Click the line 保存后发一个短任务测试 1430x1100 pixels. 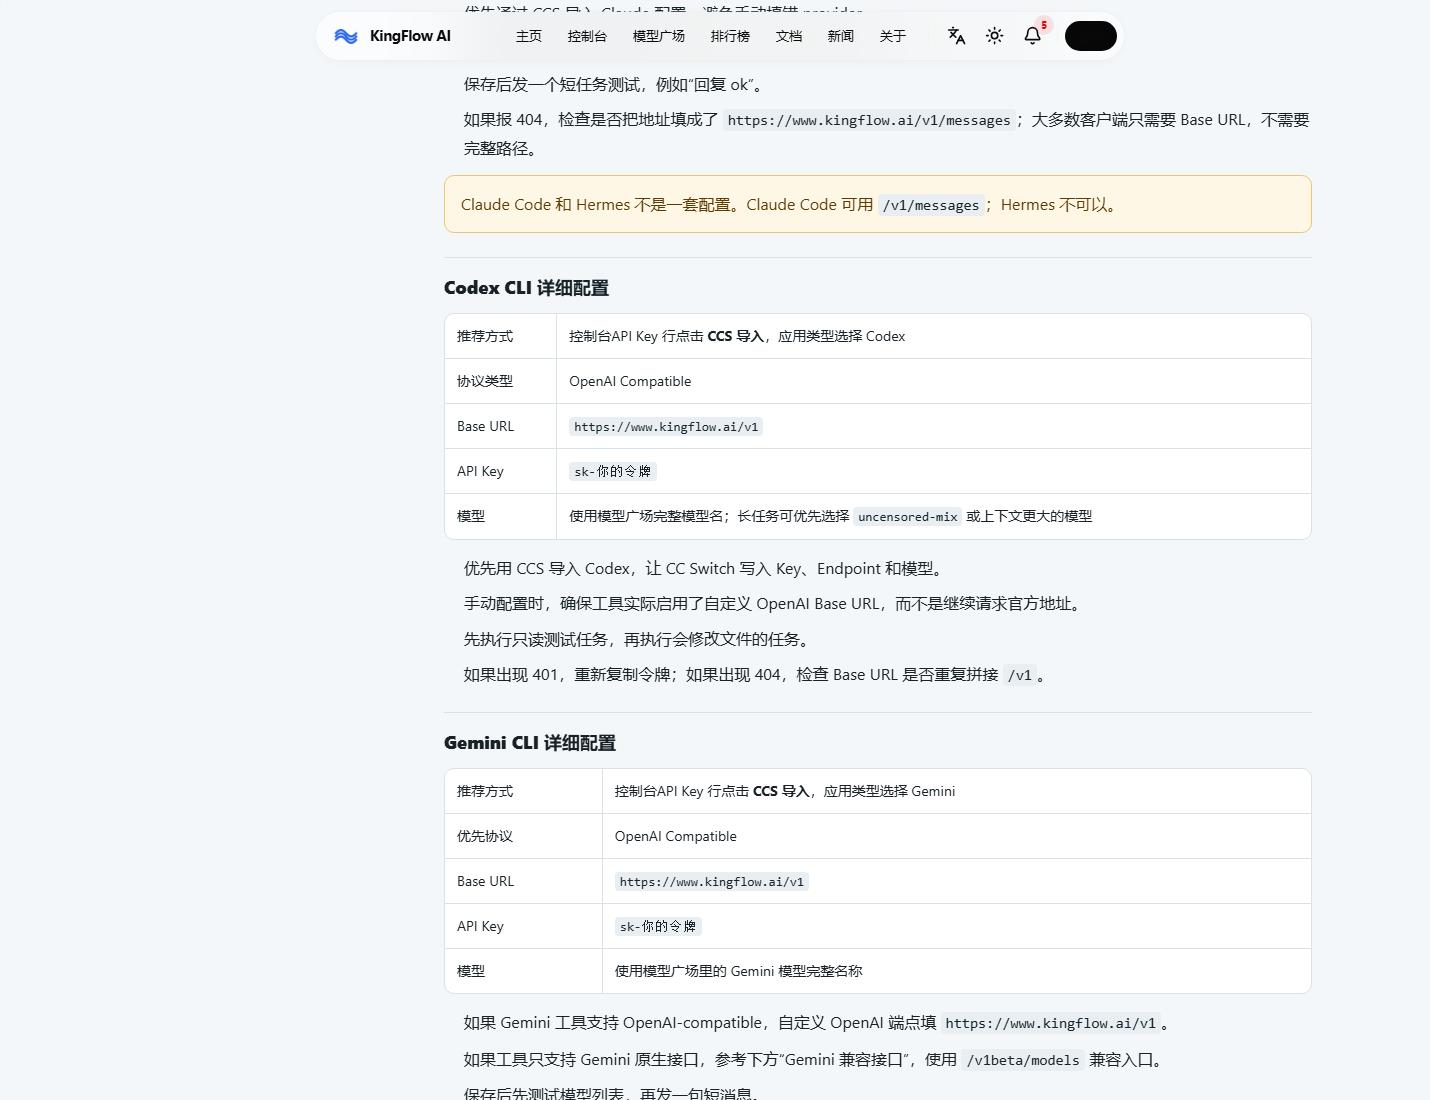point(614,85)
